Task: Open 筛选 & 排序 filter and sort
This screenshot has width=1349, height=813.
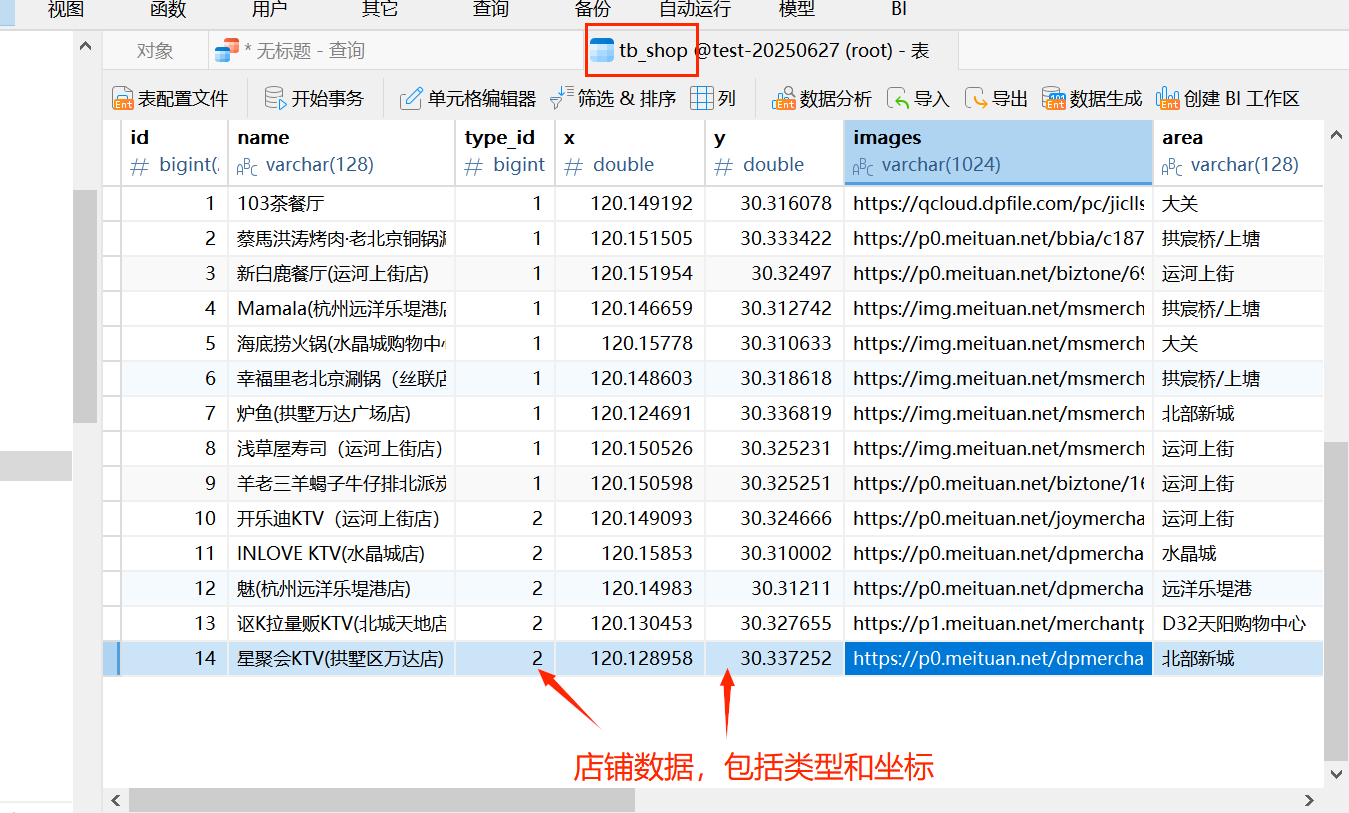Action: 613,98
